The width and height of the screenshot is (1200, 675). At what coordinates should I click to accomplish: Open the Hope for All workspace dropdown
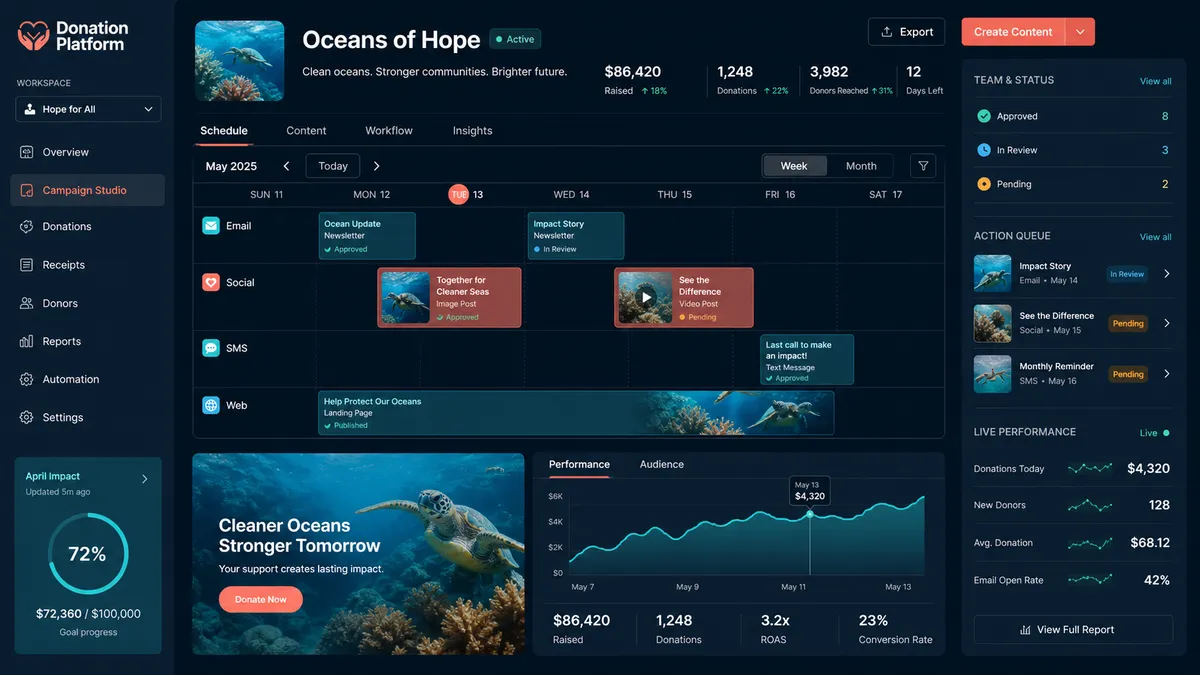click(x=88, y=109)
